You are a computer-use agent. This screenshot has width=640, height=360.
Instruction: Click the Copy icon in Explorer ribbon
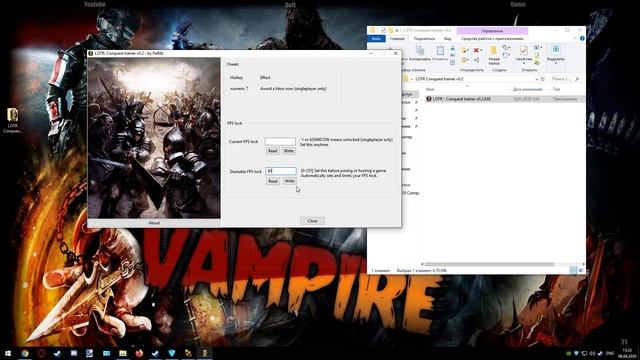click(420, 51)
